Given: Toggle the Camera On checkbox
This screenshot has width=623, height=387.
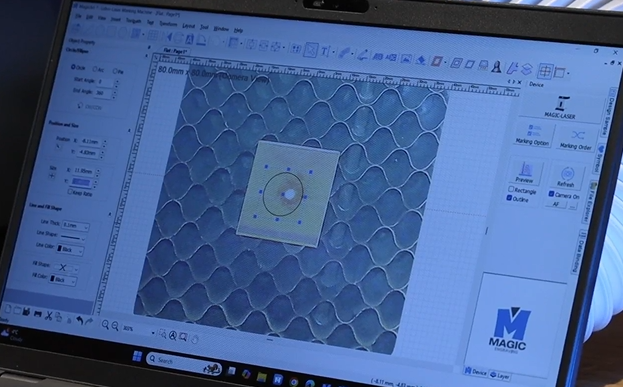Looking at the screenshot, I should (x=551, y=194).
